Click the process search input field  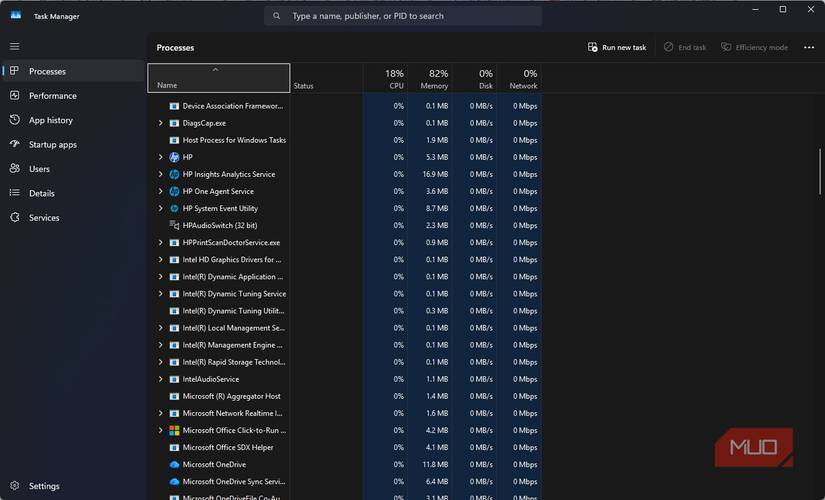403,16
